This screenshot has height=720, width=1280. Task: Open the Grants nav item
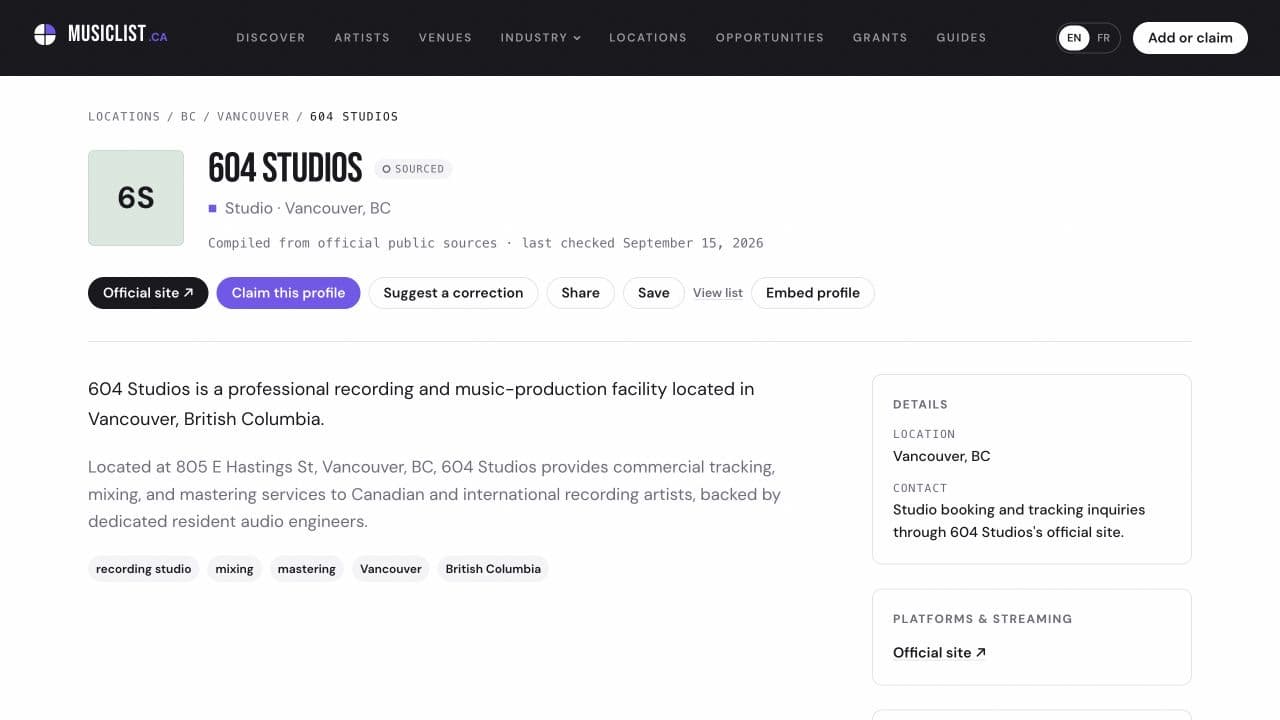point(880,38)
